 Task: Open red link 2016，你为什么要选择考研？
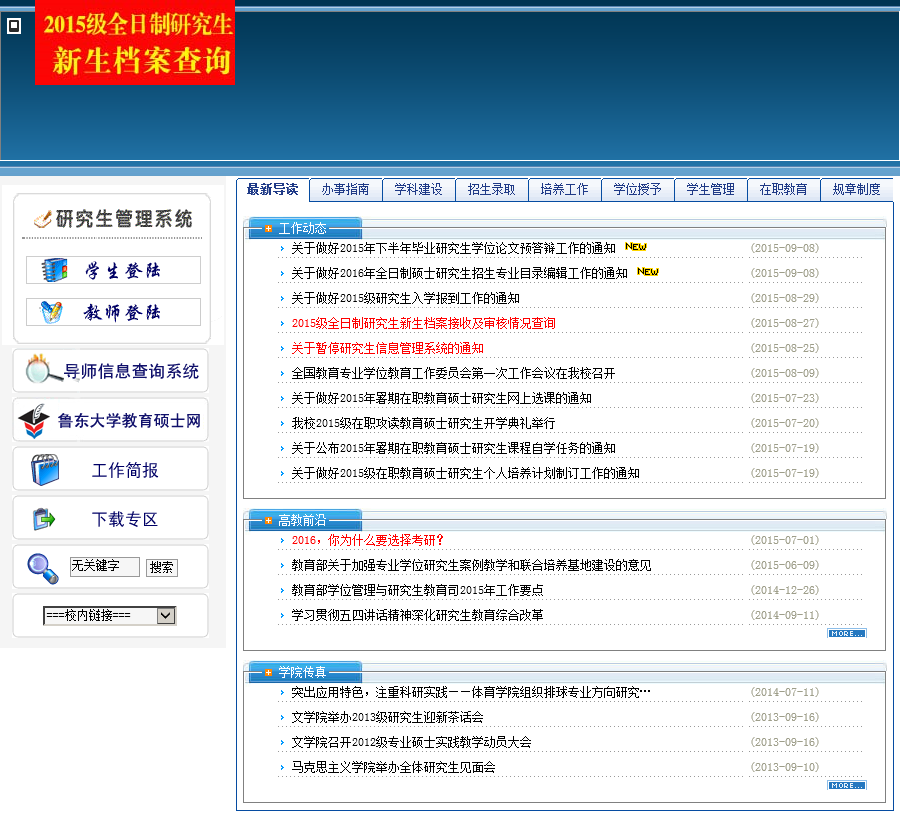[368, 540]
